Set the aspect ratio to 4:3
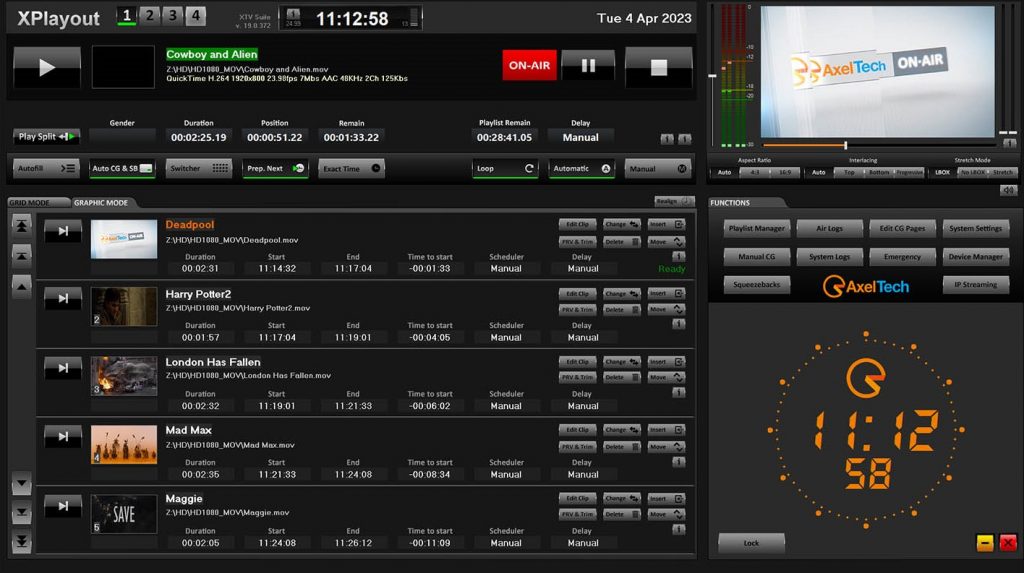Screen dimensions: 1024x573 (x=754, y=172)
